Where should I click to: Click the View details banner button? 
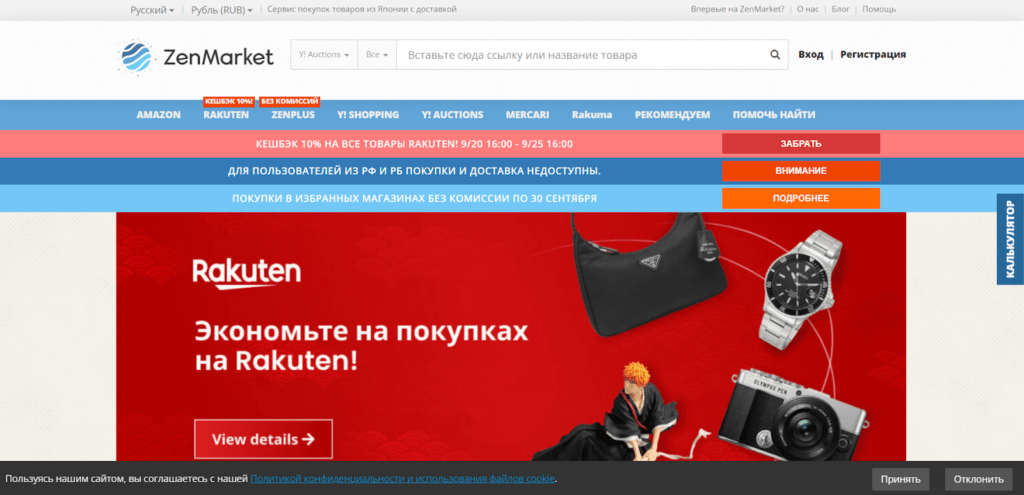point(263,439)
